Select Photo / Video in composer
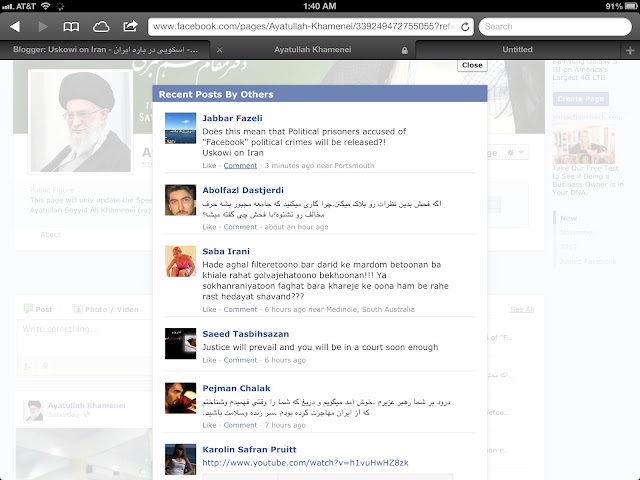Image resolution: width=640 pixels, height=480 pixels. (x=105, y=309)
